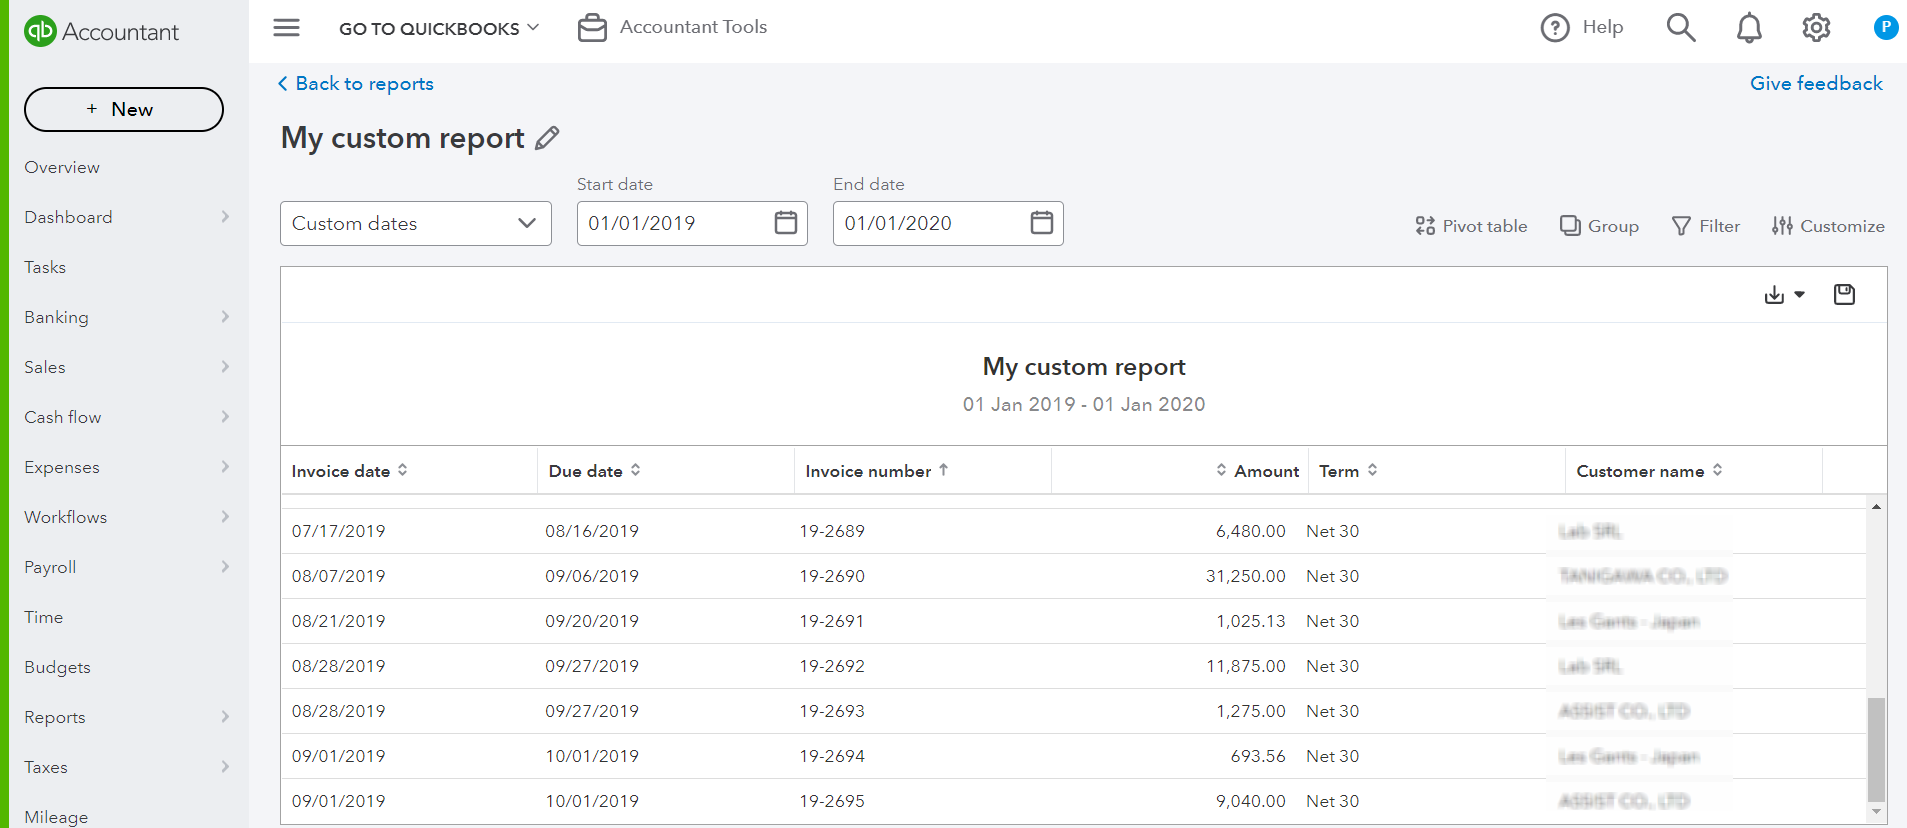
Task: Click the hamburger menu icon
Action: tap(286, 28)
